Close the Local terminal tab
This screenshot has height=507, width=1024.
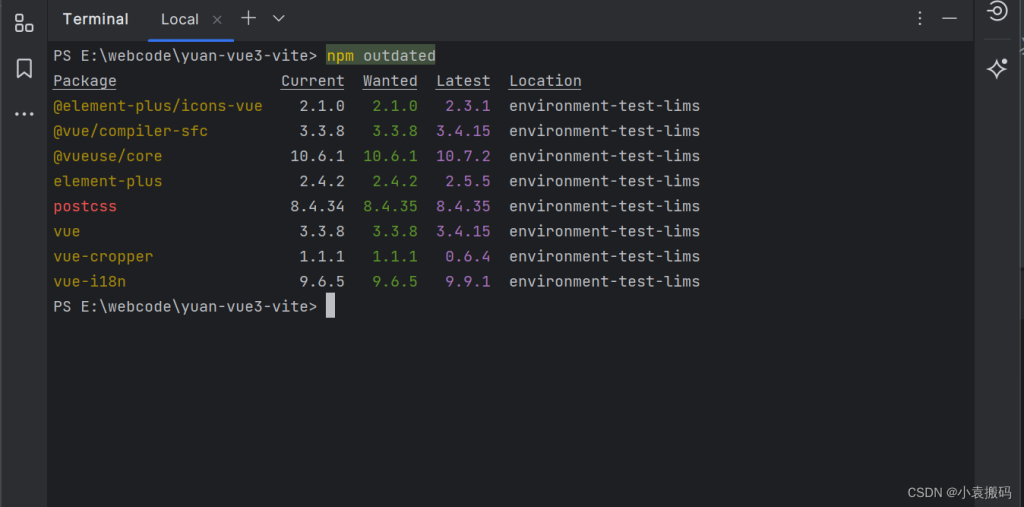click(x=217, y=19)
